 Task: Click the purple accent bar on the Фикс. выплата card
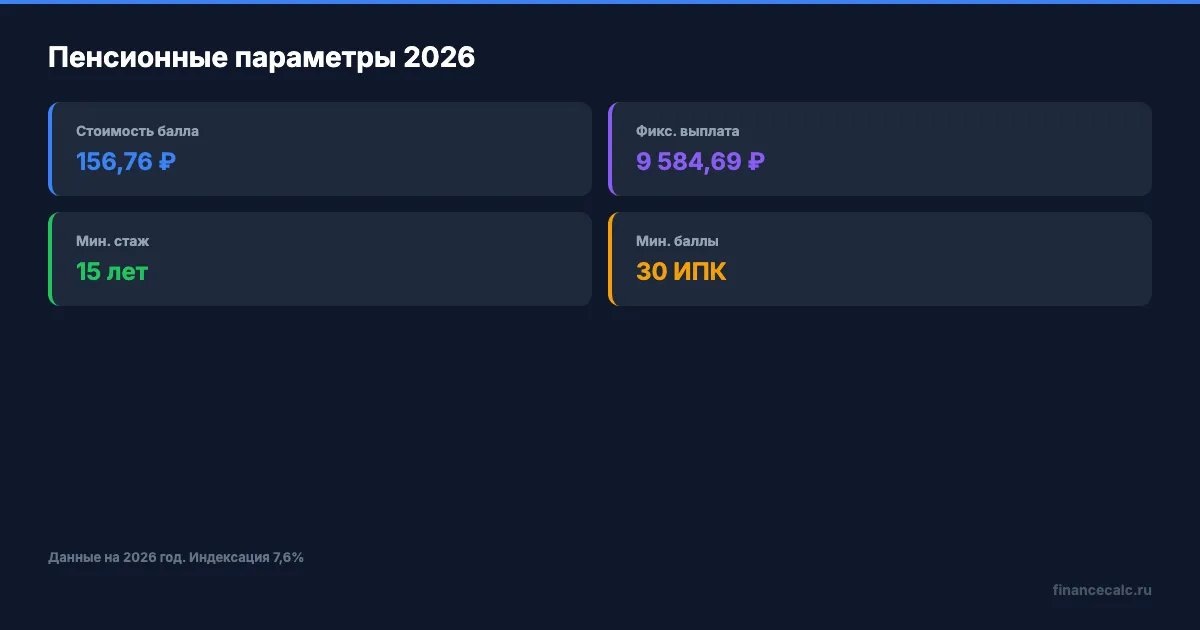(x=610, y=149)
